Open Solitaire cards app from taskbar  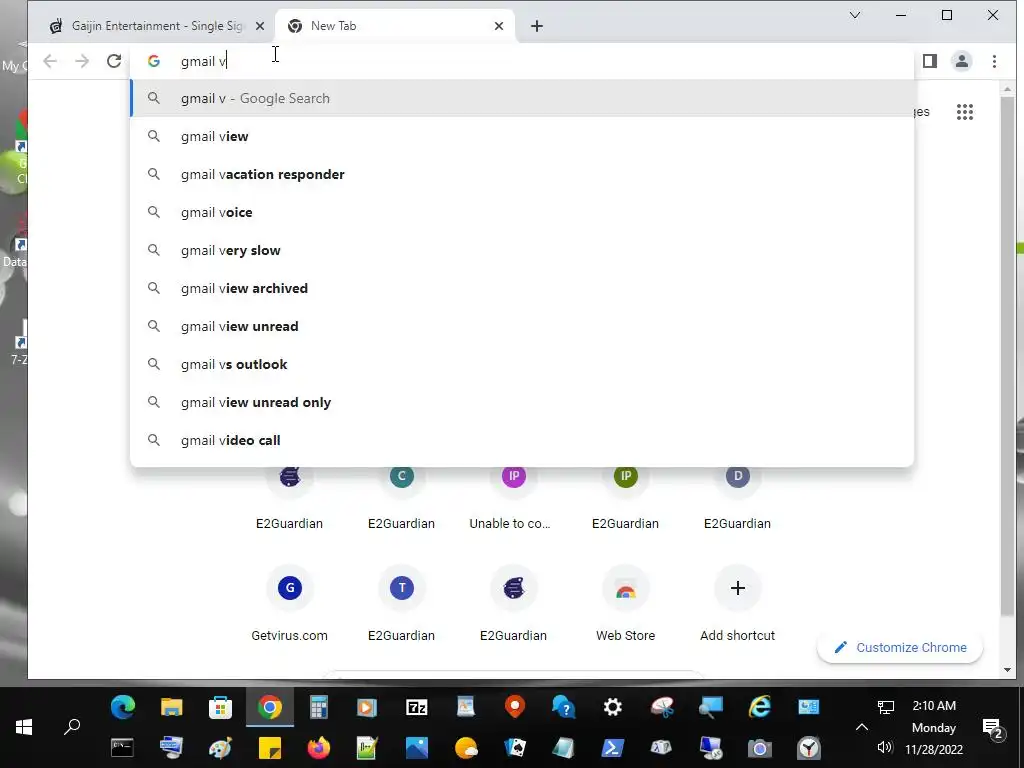[515, 748]
